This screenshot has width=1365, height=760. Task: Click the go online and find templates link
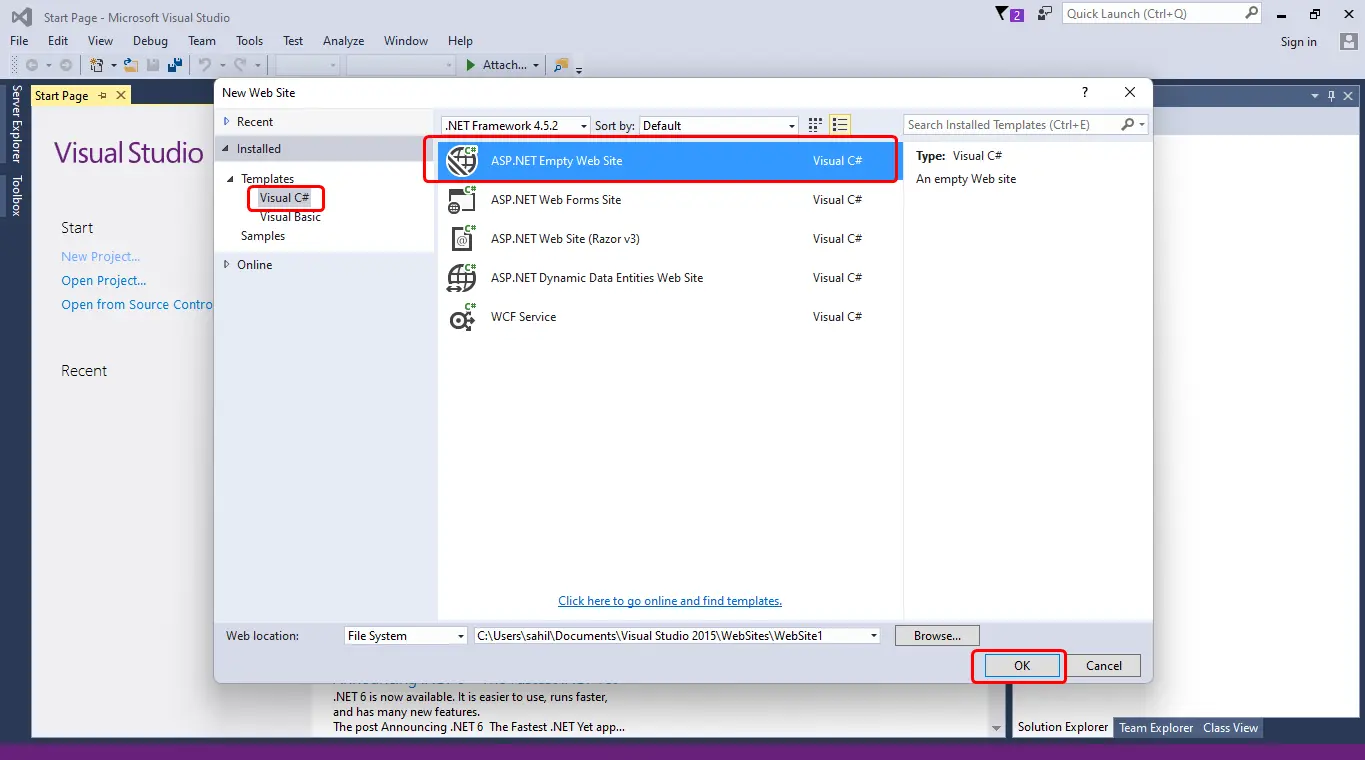(x=670, y=601)
